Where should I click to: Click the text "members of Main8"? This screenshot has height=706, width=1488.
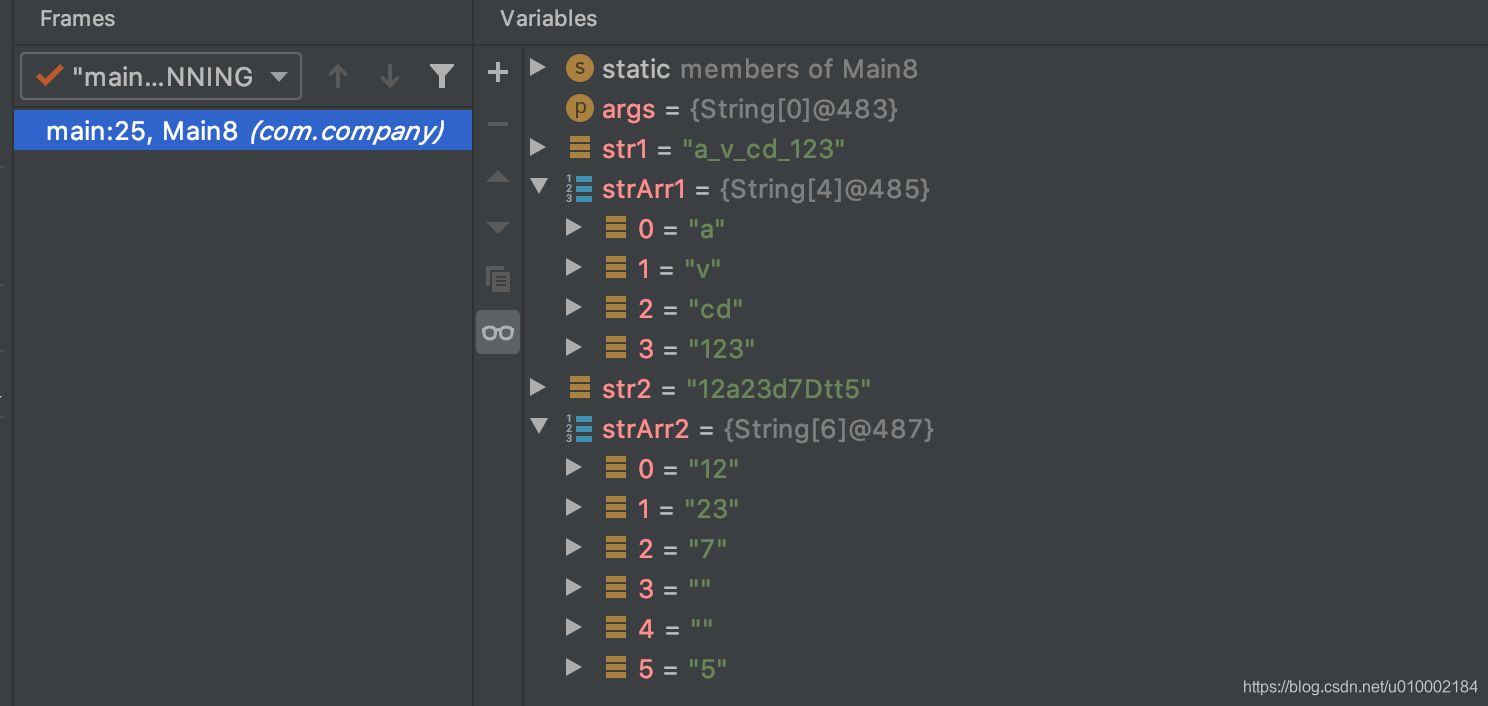pyautogui.click(x=799, y=69)
